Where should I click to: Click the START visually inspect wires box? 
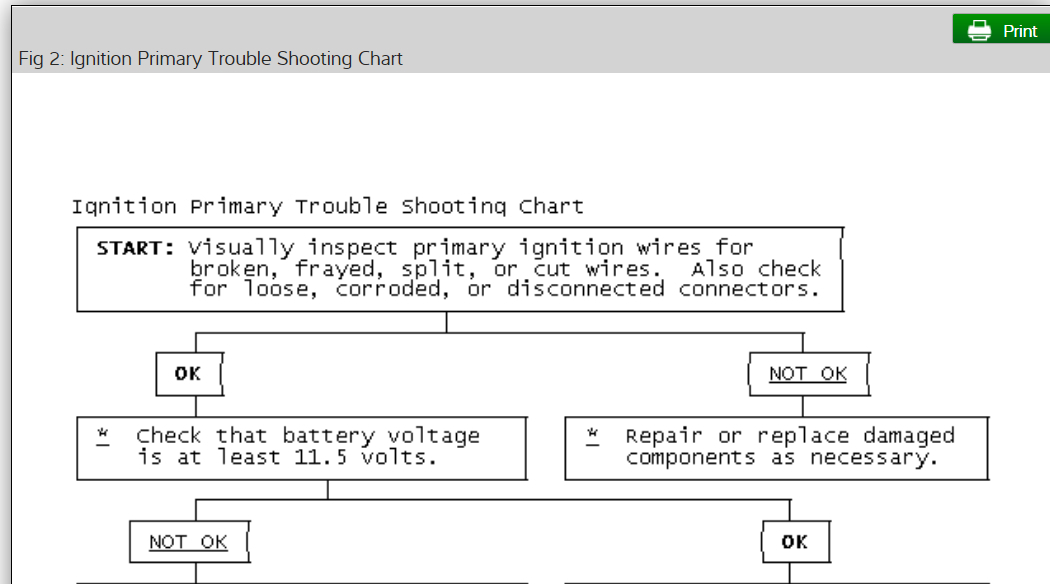[x=460, y=269]
